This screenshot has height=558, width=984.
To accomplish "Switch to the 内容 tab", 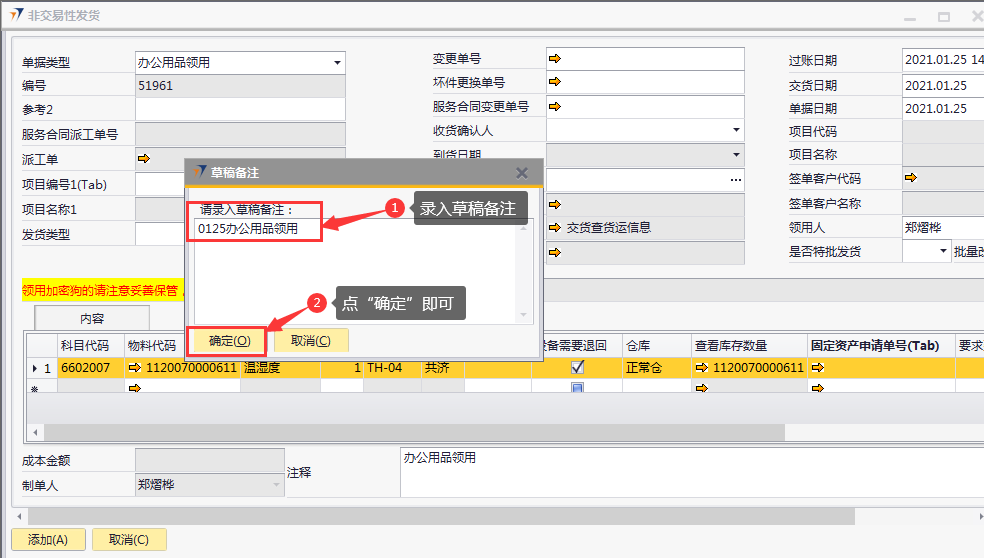I will 92,318.
